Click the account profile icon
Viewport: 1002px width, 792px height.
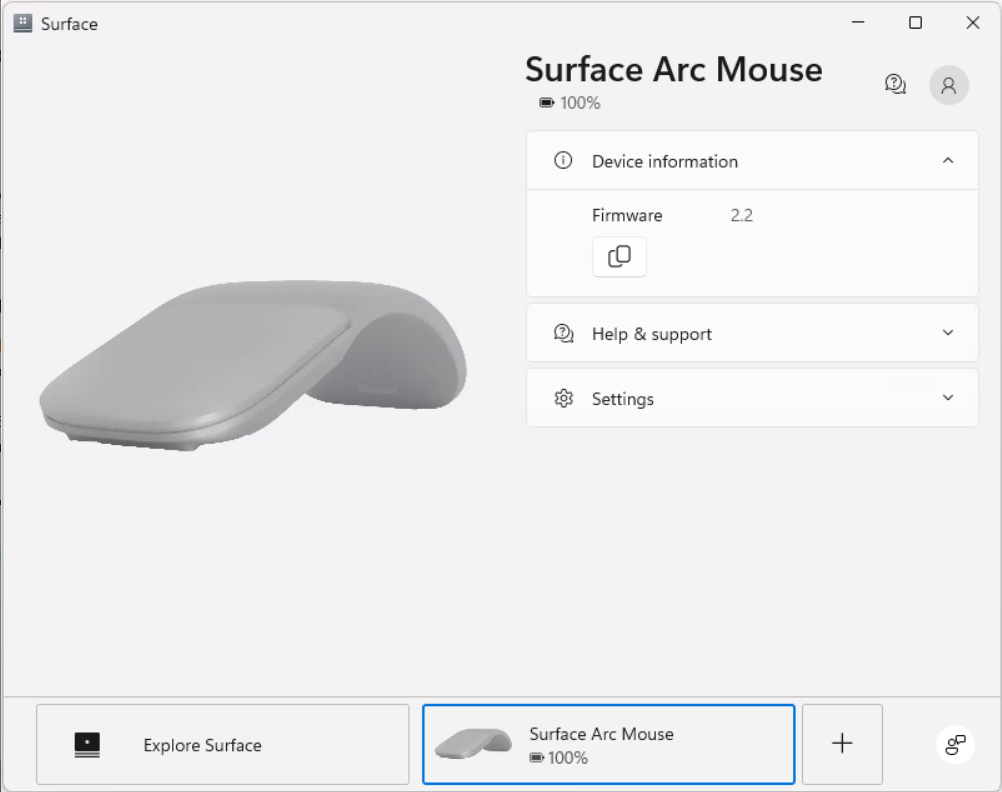[x=948, y=84]
